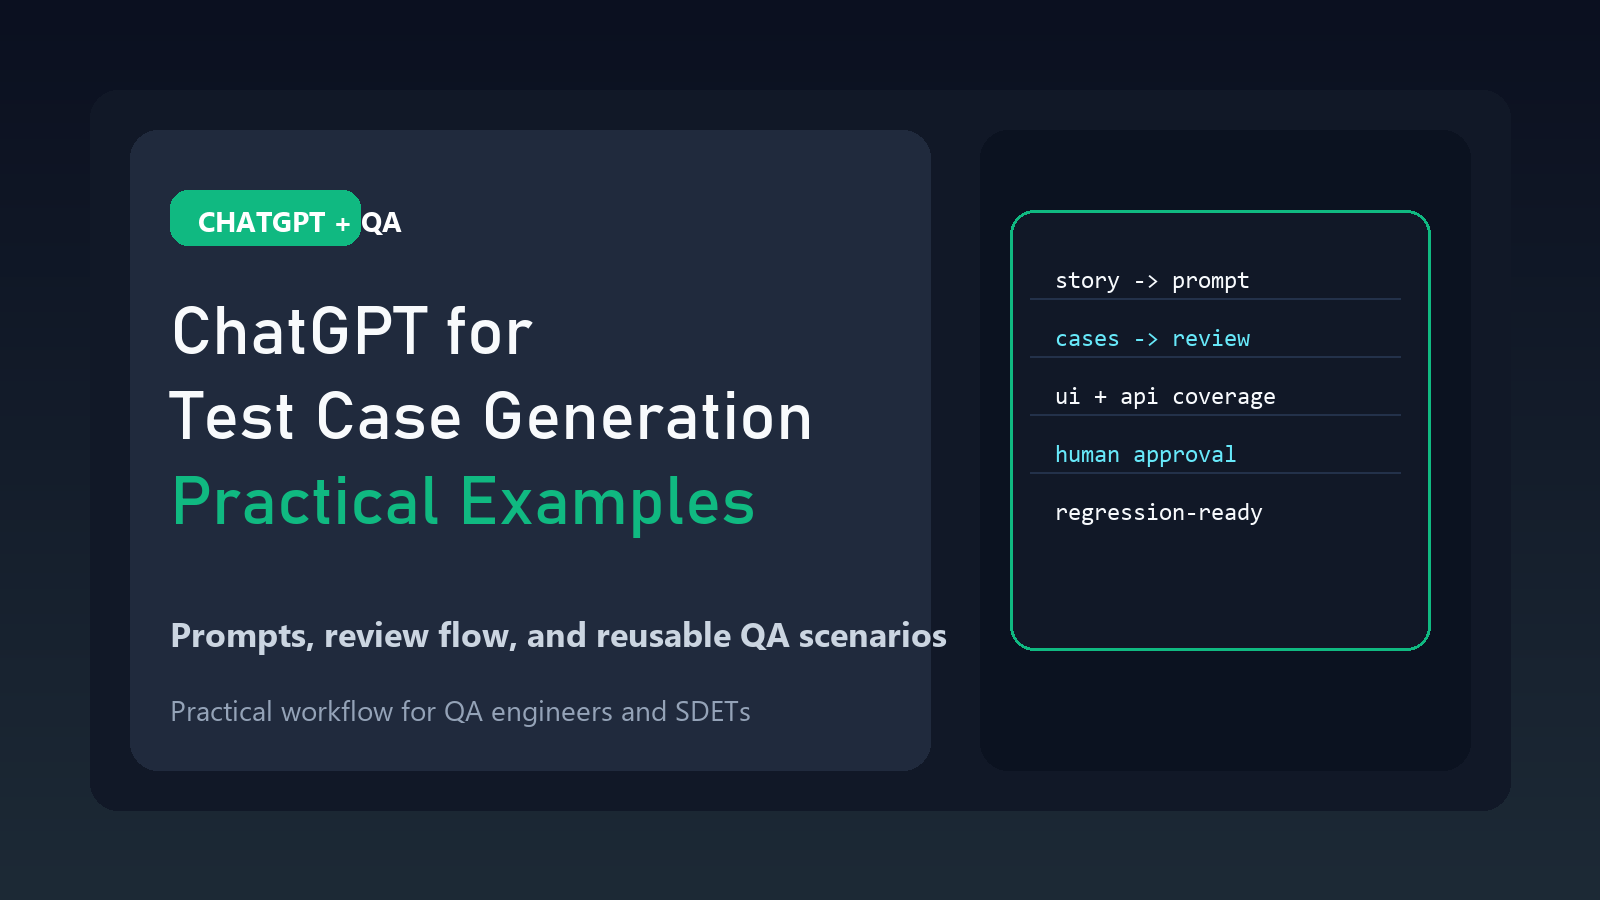Image resolution: width=1600 pixels, height=900 pixels.
Task: Click 'Prompts, review flow, and reusable QA scenarios'
Action: pos(558,636)
